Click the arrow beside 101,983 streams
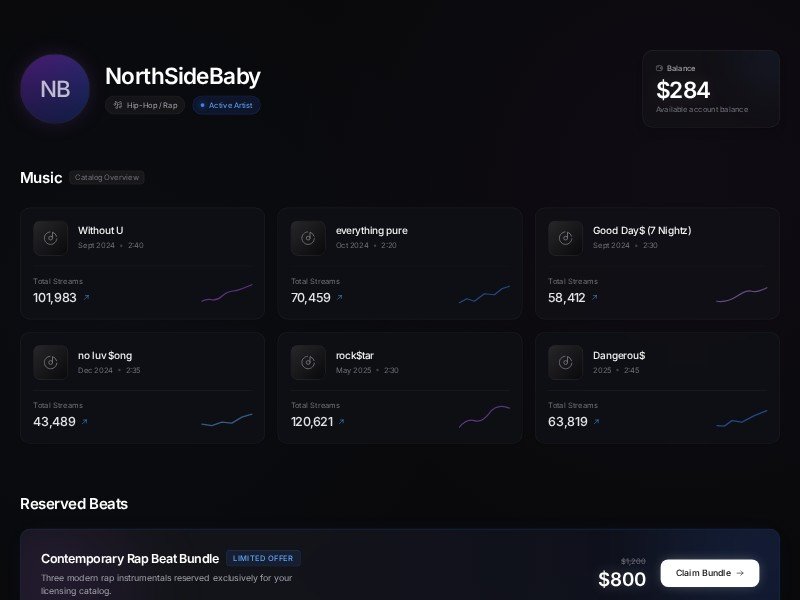This screenshot has height=600, width=800. pos(86,298)
